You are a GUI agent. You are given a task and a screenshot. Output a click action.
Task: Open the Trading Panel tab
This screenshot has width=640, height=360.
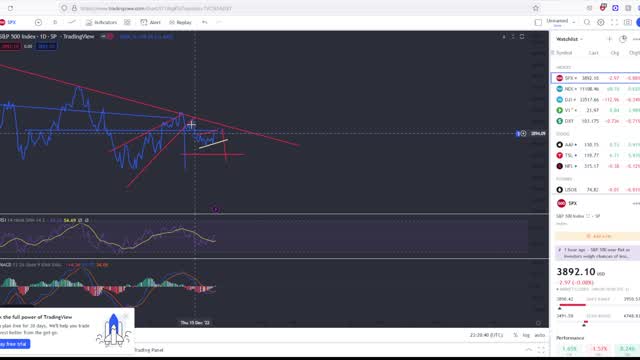(149, 350)
